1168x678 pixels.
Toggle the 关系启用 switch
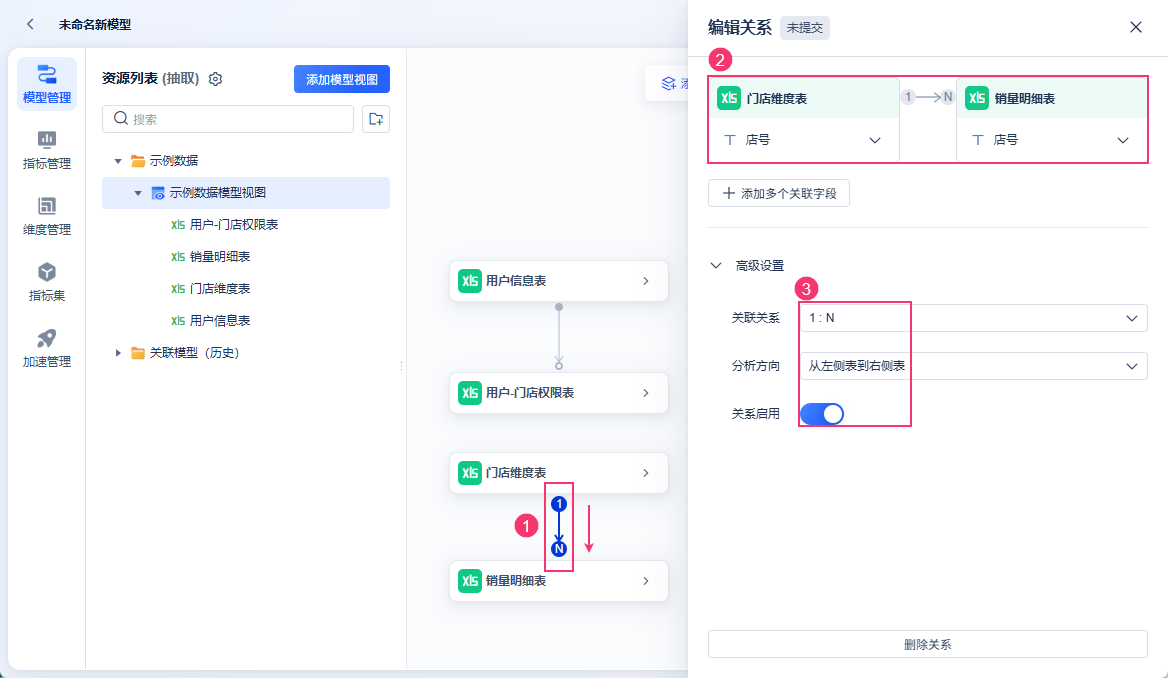pyautogui.click(x=822, y=413)
